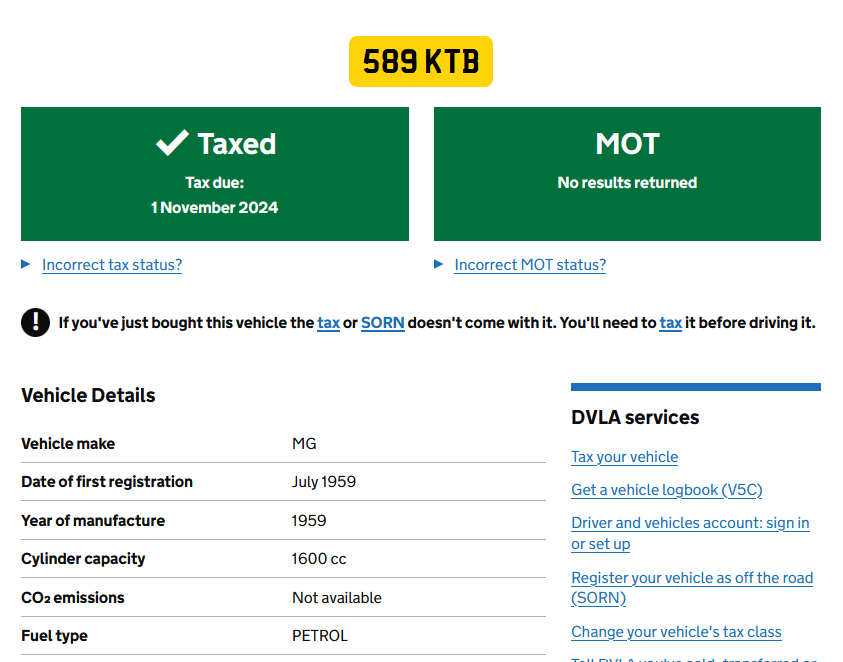Open 'Driver and vehicles account: sign in' link

[x=690, y=523]
